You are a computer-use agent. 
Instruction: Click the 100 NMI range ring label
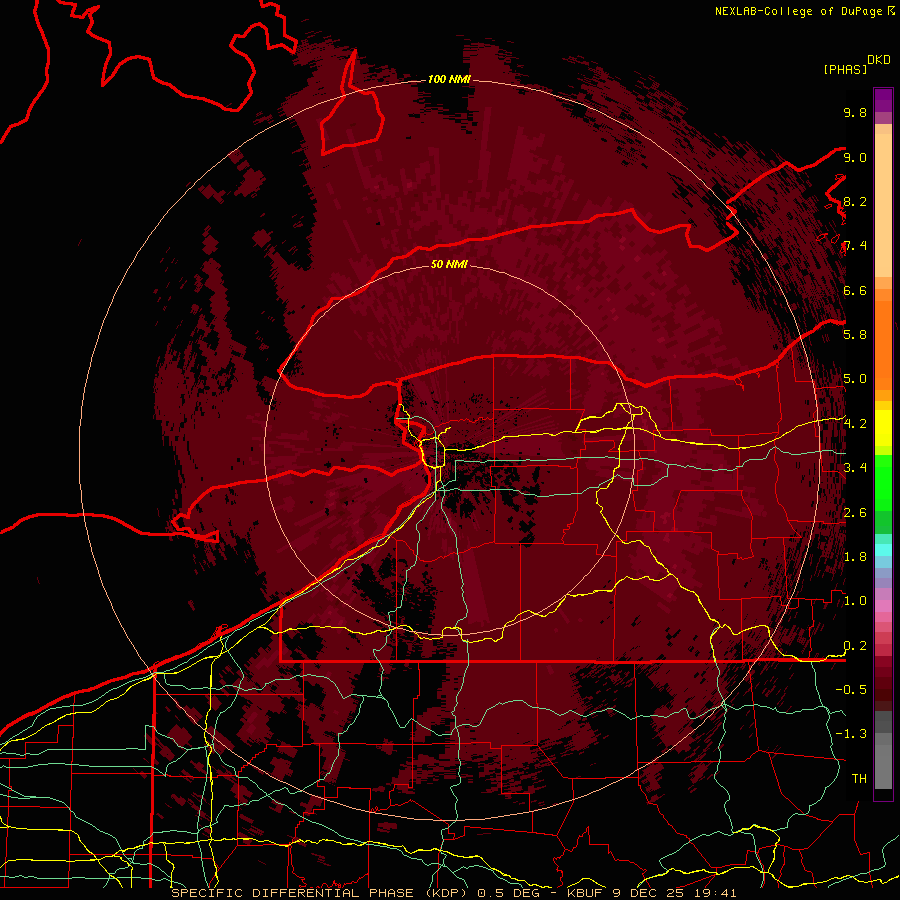click(449, 79)
